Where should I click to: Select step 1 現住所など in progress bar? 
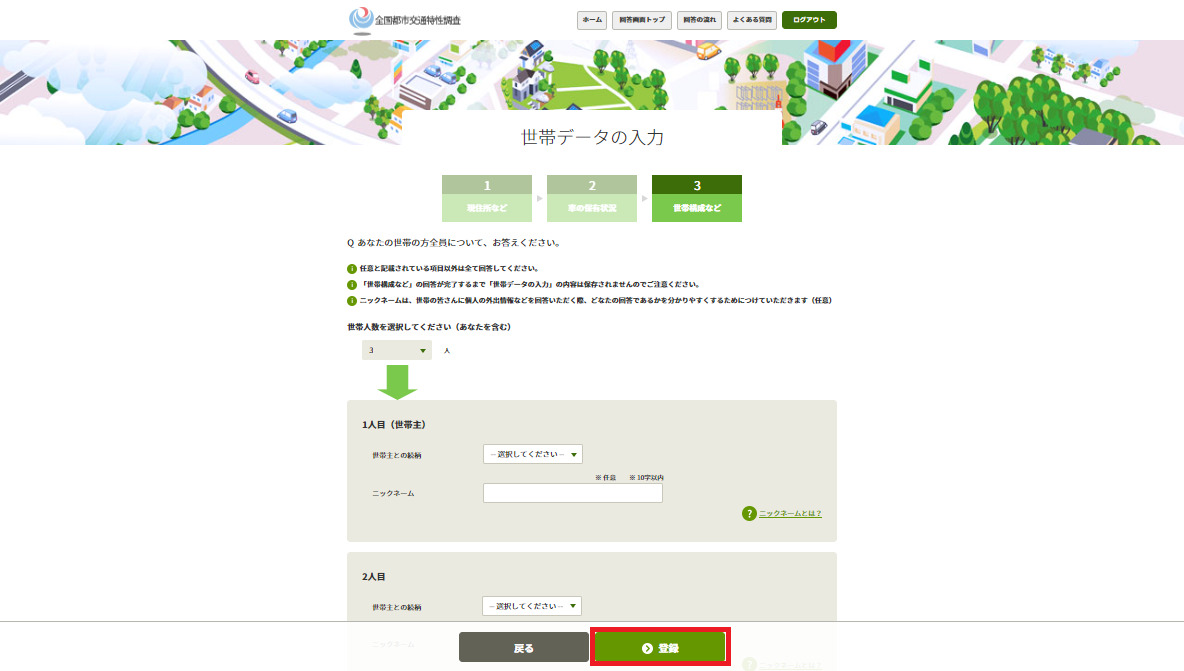point(487,198)
